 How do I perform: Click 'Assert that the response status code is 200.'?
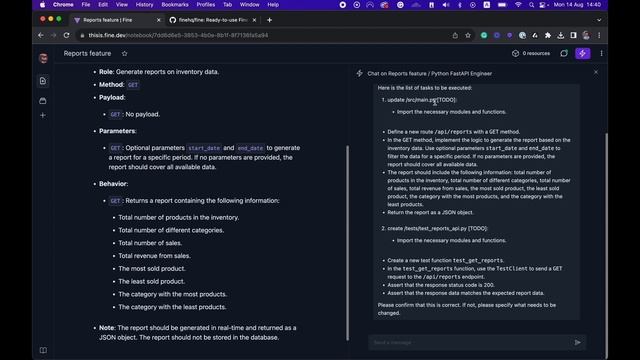point(441,285)
